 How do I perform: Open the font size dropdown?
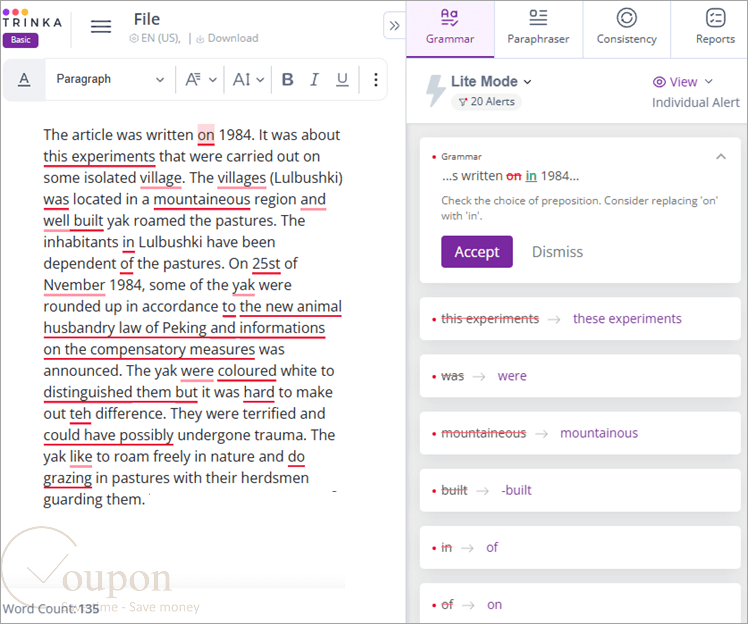(x=200, y=79)
